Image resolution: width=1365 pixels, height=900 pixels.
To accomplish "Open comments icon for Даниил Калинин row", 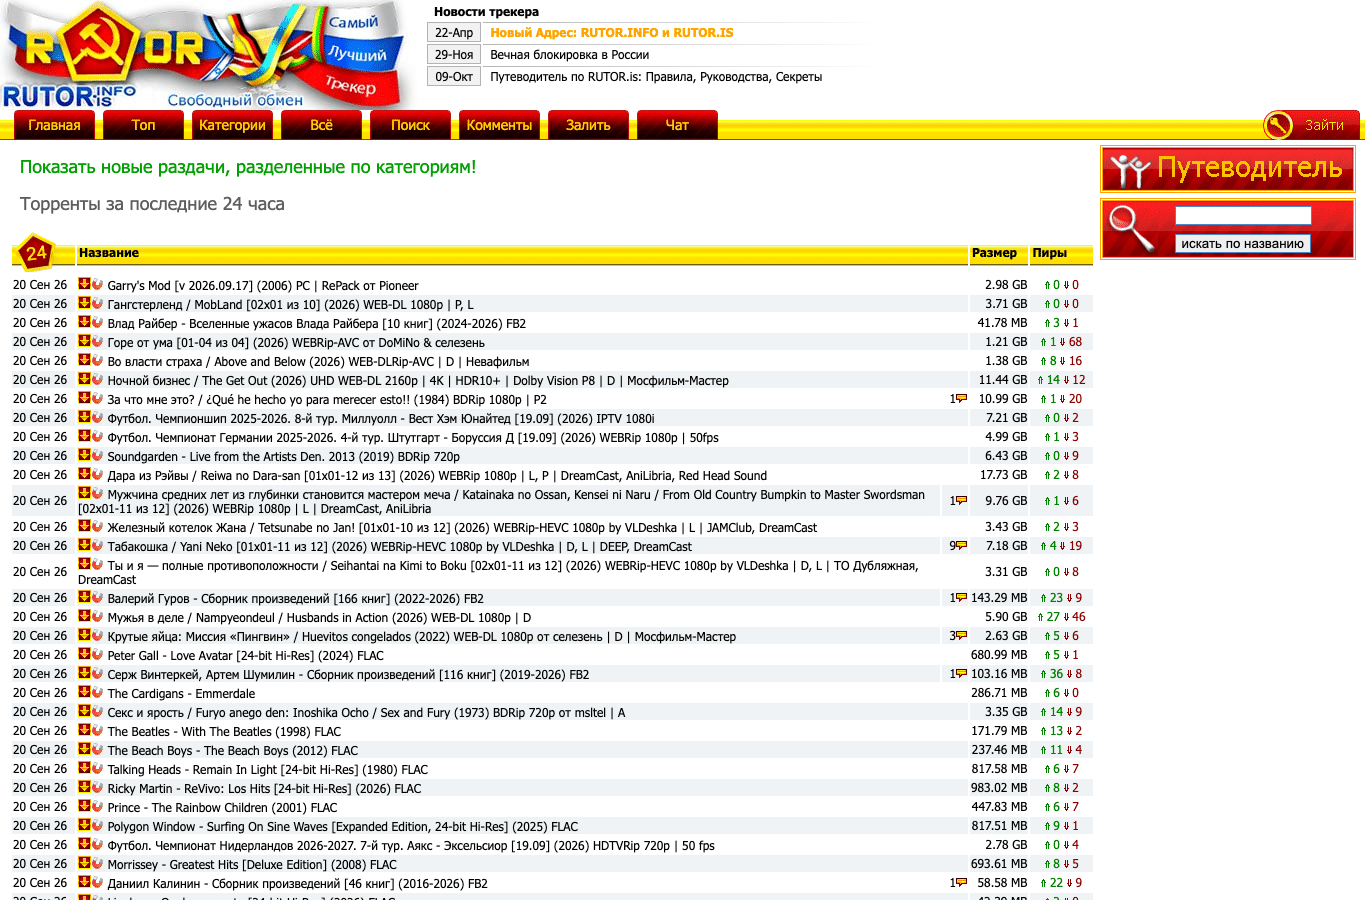I will point(961,883).
